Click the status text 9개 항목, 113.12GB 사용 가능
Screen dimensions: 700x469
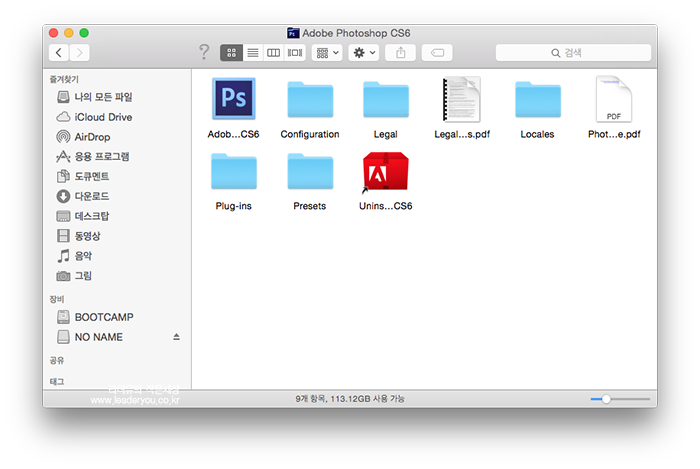(350, 399)
